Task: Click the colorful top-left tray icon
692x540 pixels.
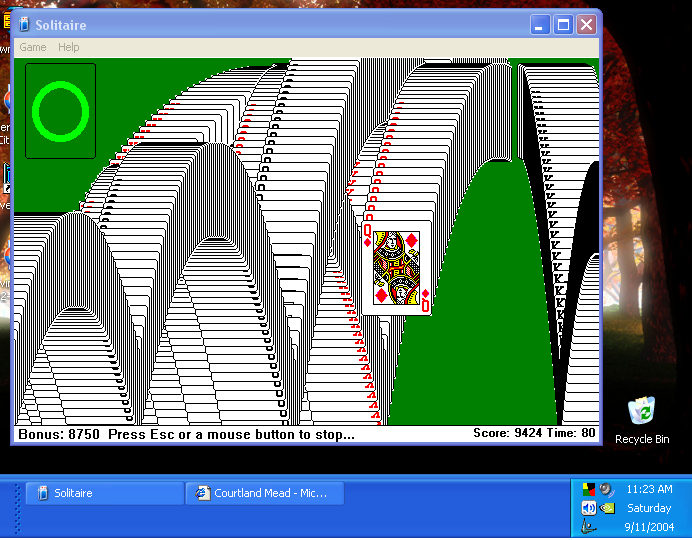Action: coord(589,490)
